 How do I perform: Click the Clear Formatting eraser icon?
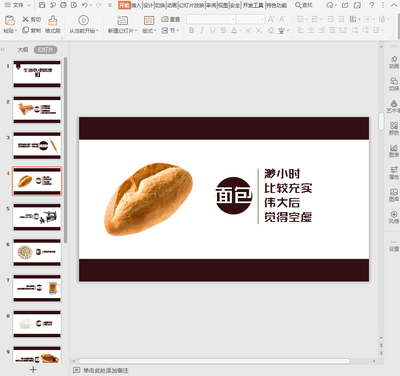click(x=271, y=30)
